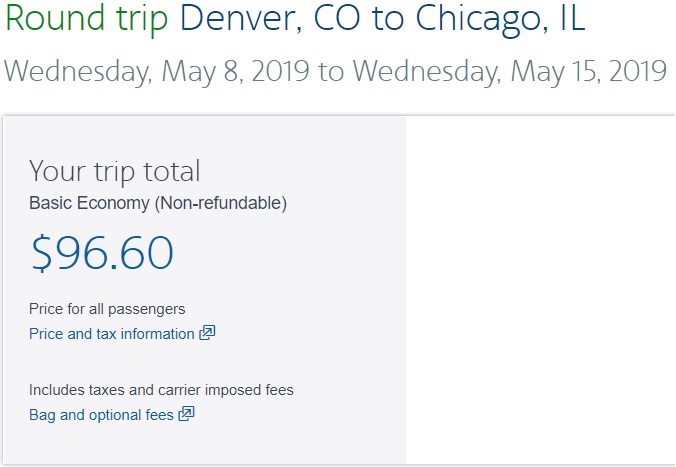
Task: Click external-link icon beside Price and tax information
Action: coord(207,334)
